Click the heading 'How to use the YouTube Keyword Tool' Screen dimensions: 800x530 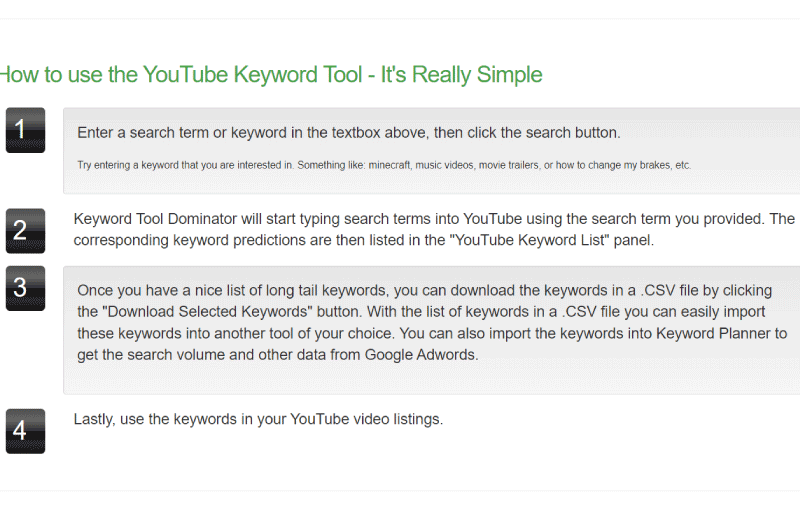click(271, 74)
